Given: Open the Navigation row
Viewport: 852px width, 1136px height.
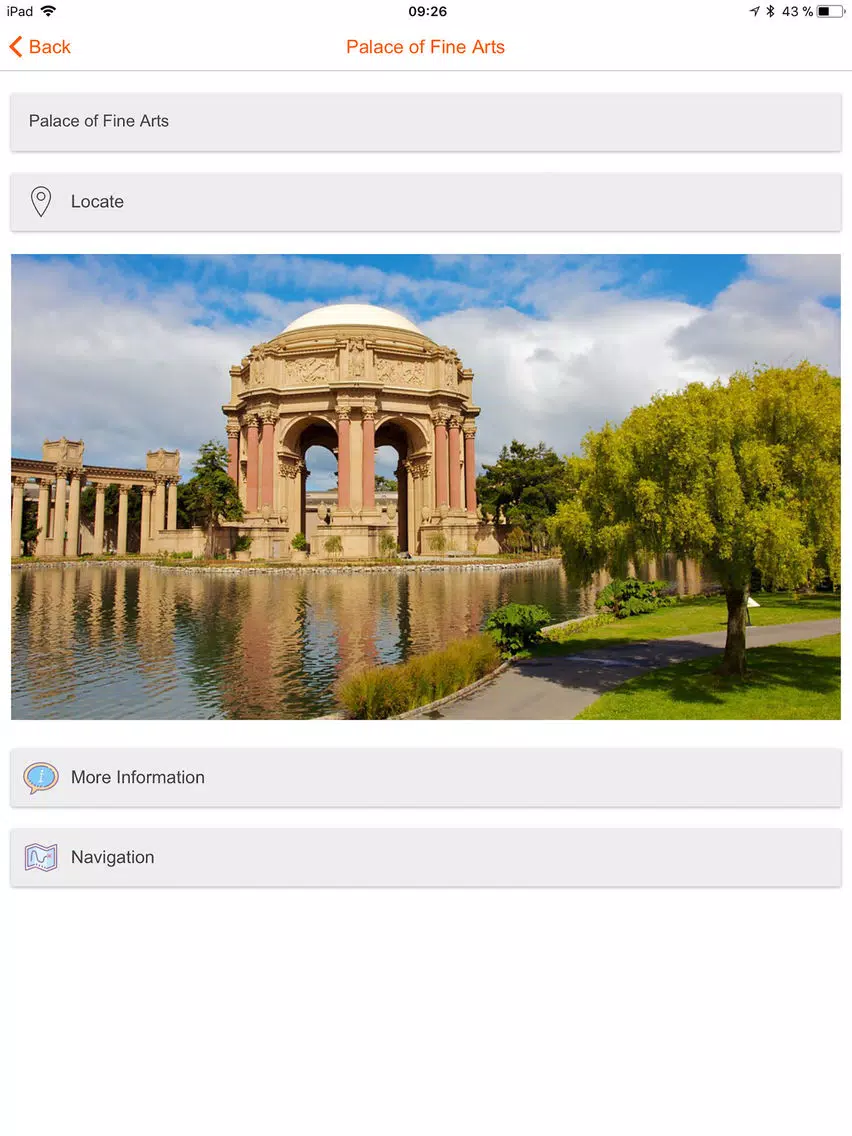Looking at the screenshot, I should [x=426, y=858].
